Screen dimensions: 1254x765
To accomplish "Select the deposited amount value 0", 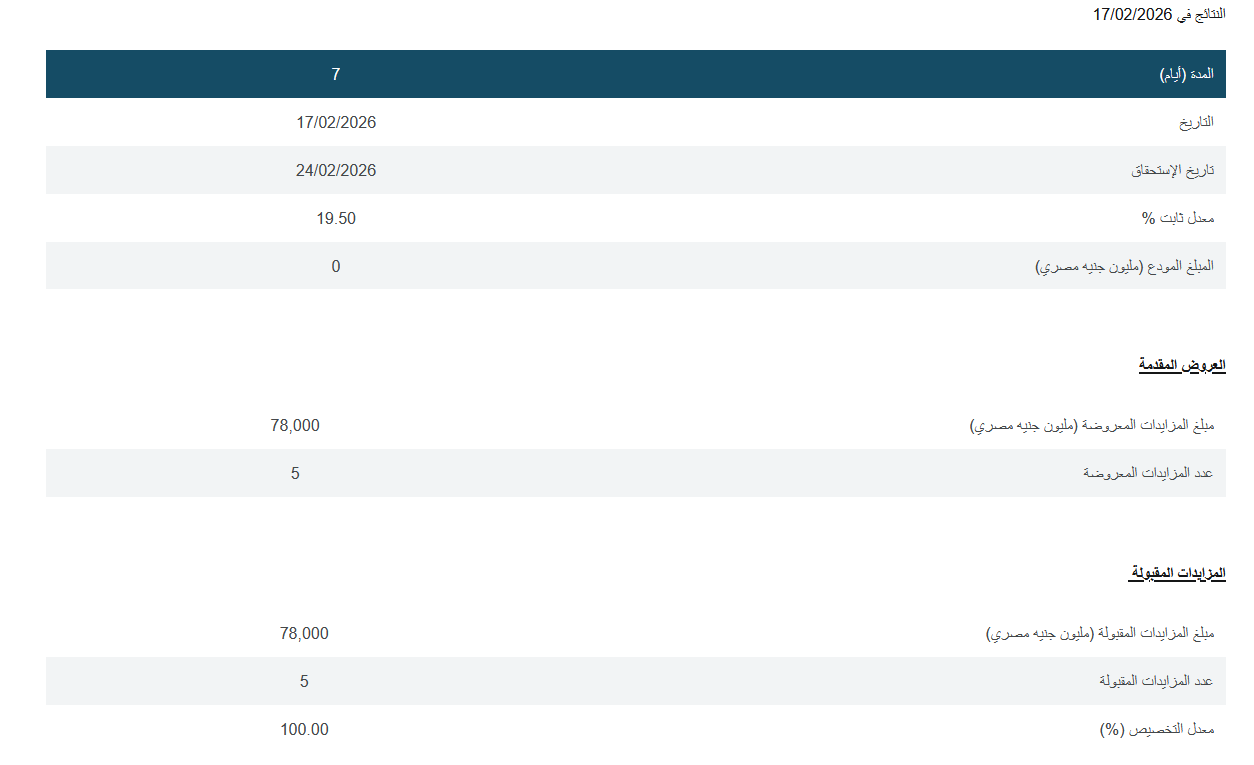I will pyautogui.click(x=336, y=266).
